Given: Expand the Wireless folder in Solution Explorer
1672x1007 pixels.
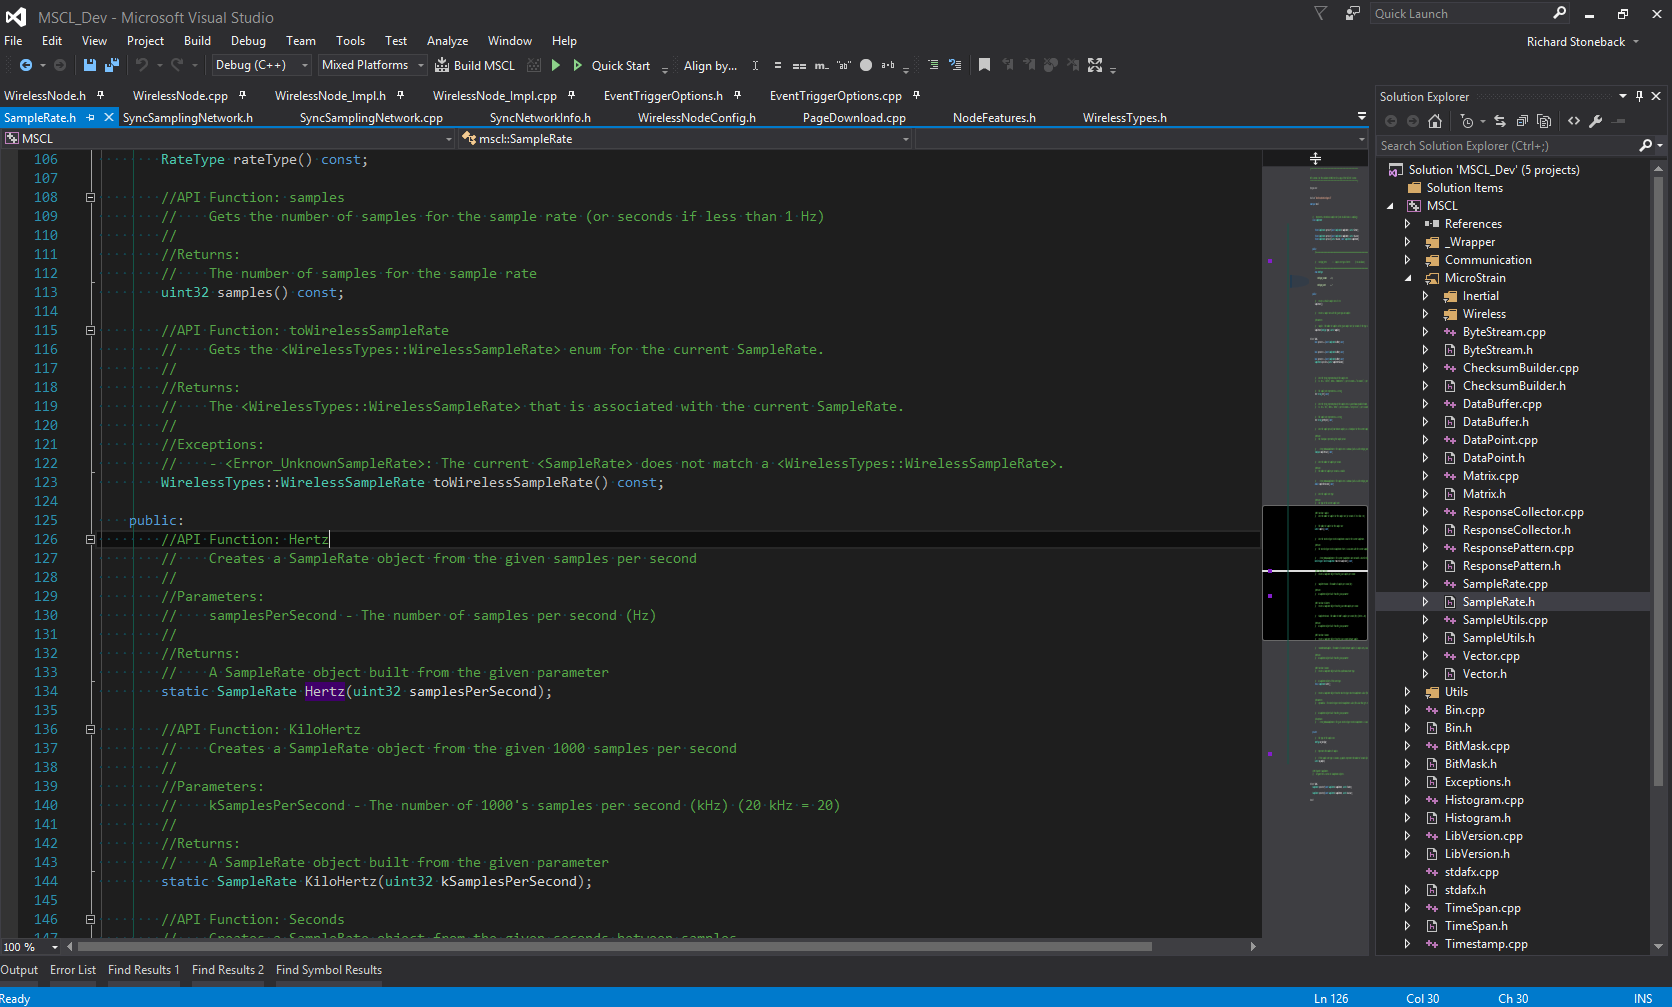Looking at the screenshot, I should 1426,314.
